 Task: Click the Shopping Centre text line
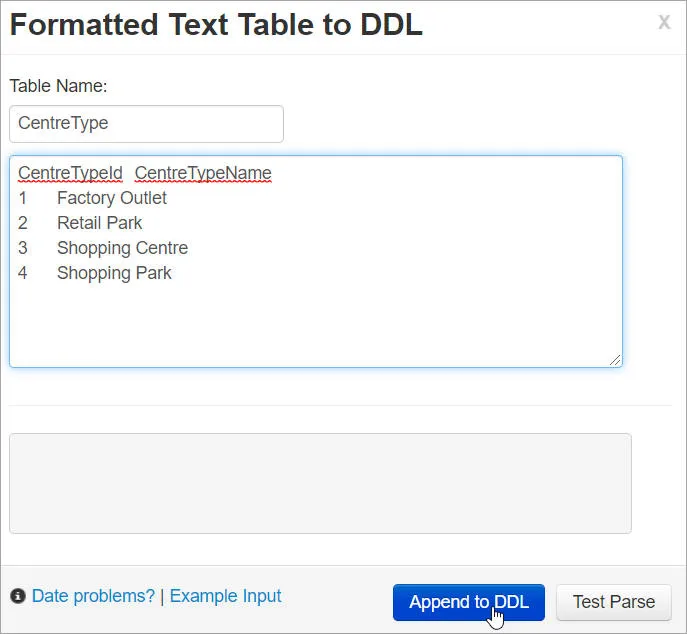(x=122, y=248)
